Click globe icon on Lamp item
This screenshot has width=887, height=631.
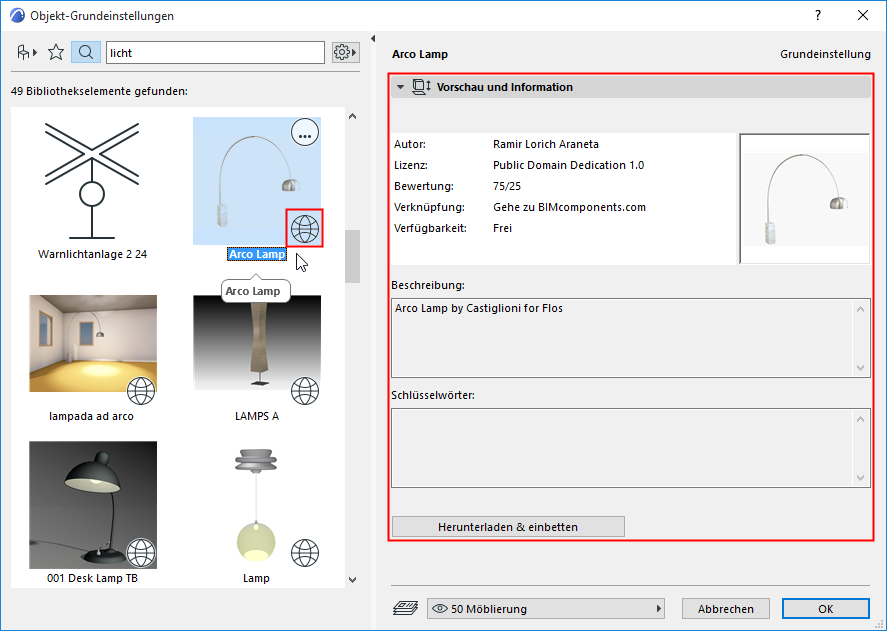click(305, 553)
